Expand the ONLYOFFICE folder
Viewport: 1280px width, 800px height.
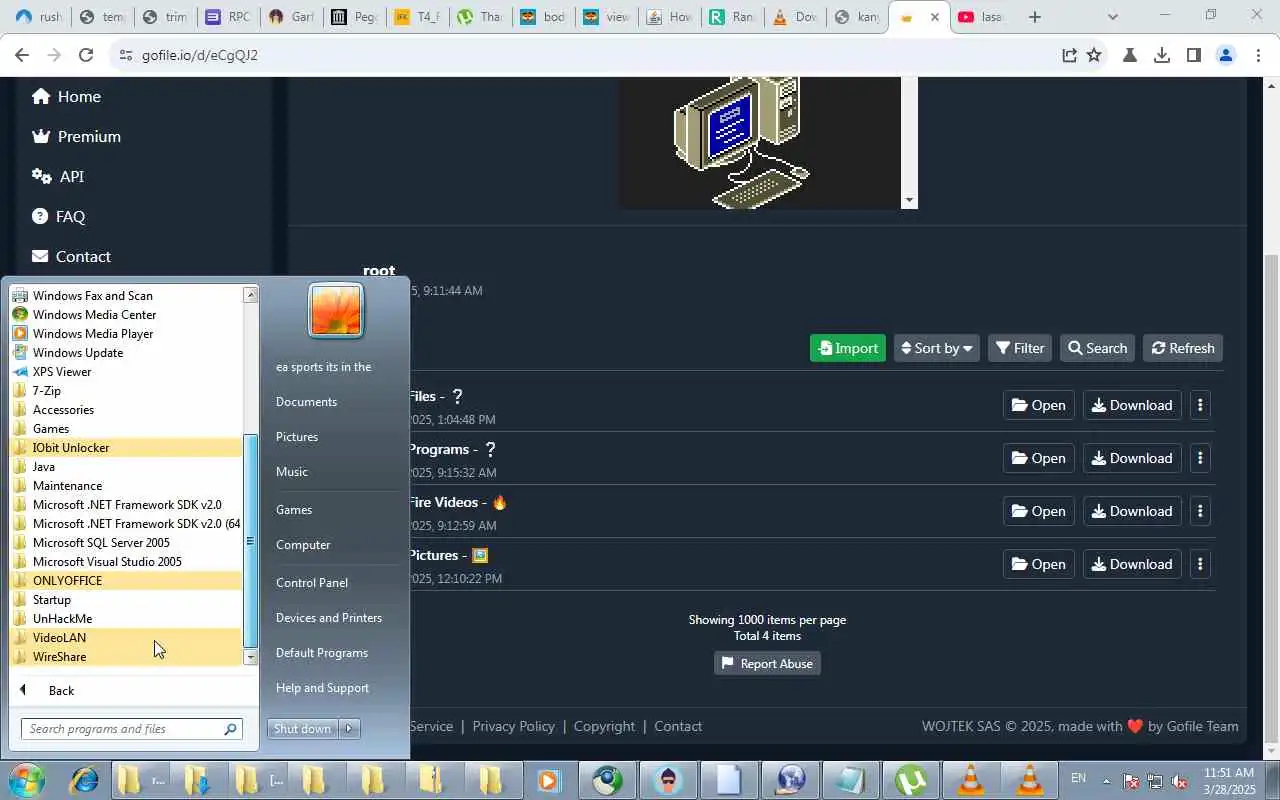pyautogui.click(x=126, y=581)
